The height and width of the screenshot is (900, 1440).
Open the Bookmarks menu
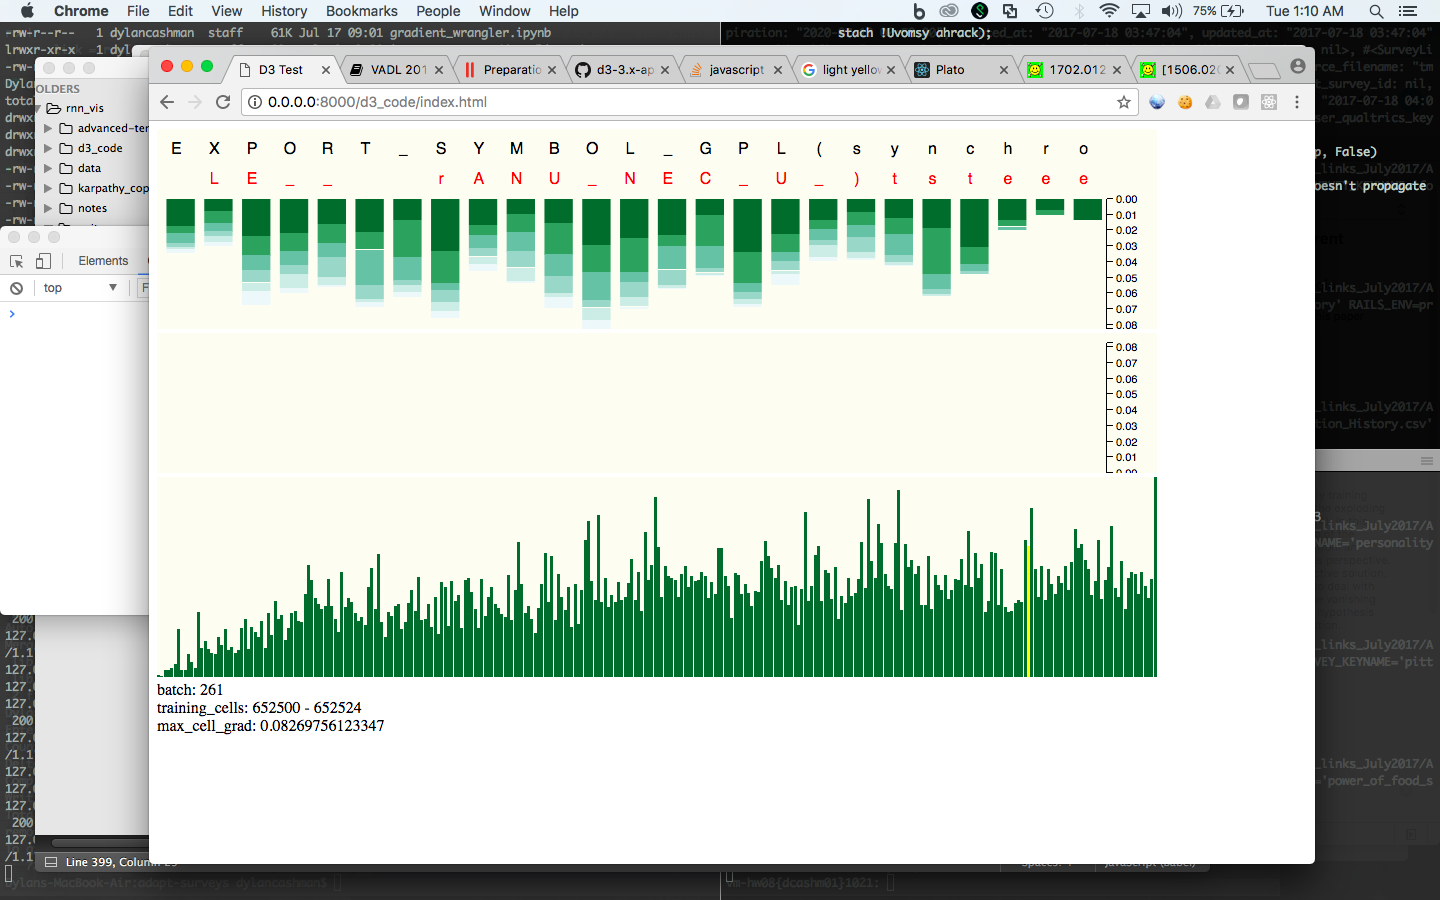(361, 11)
